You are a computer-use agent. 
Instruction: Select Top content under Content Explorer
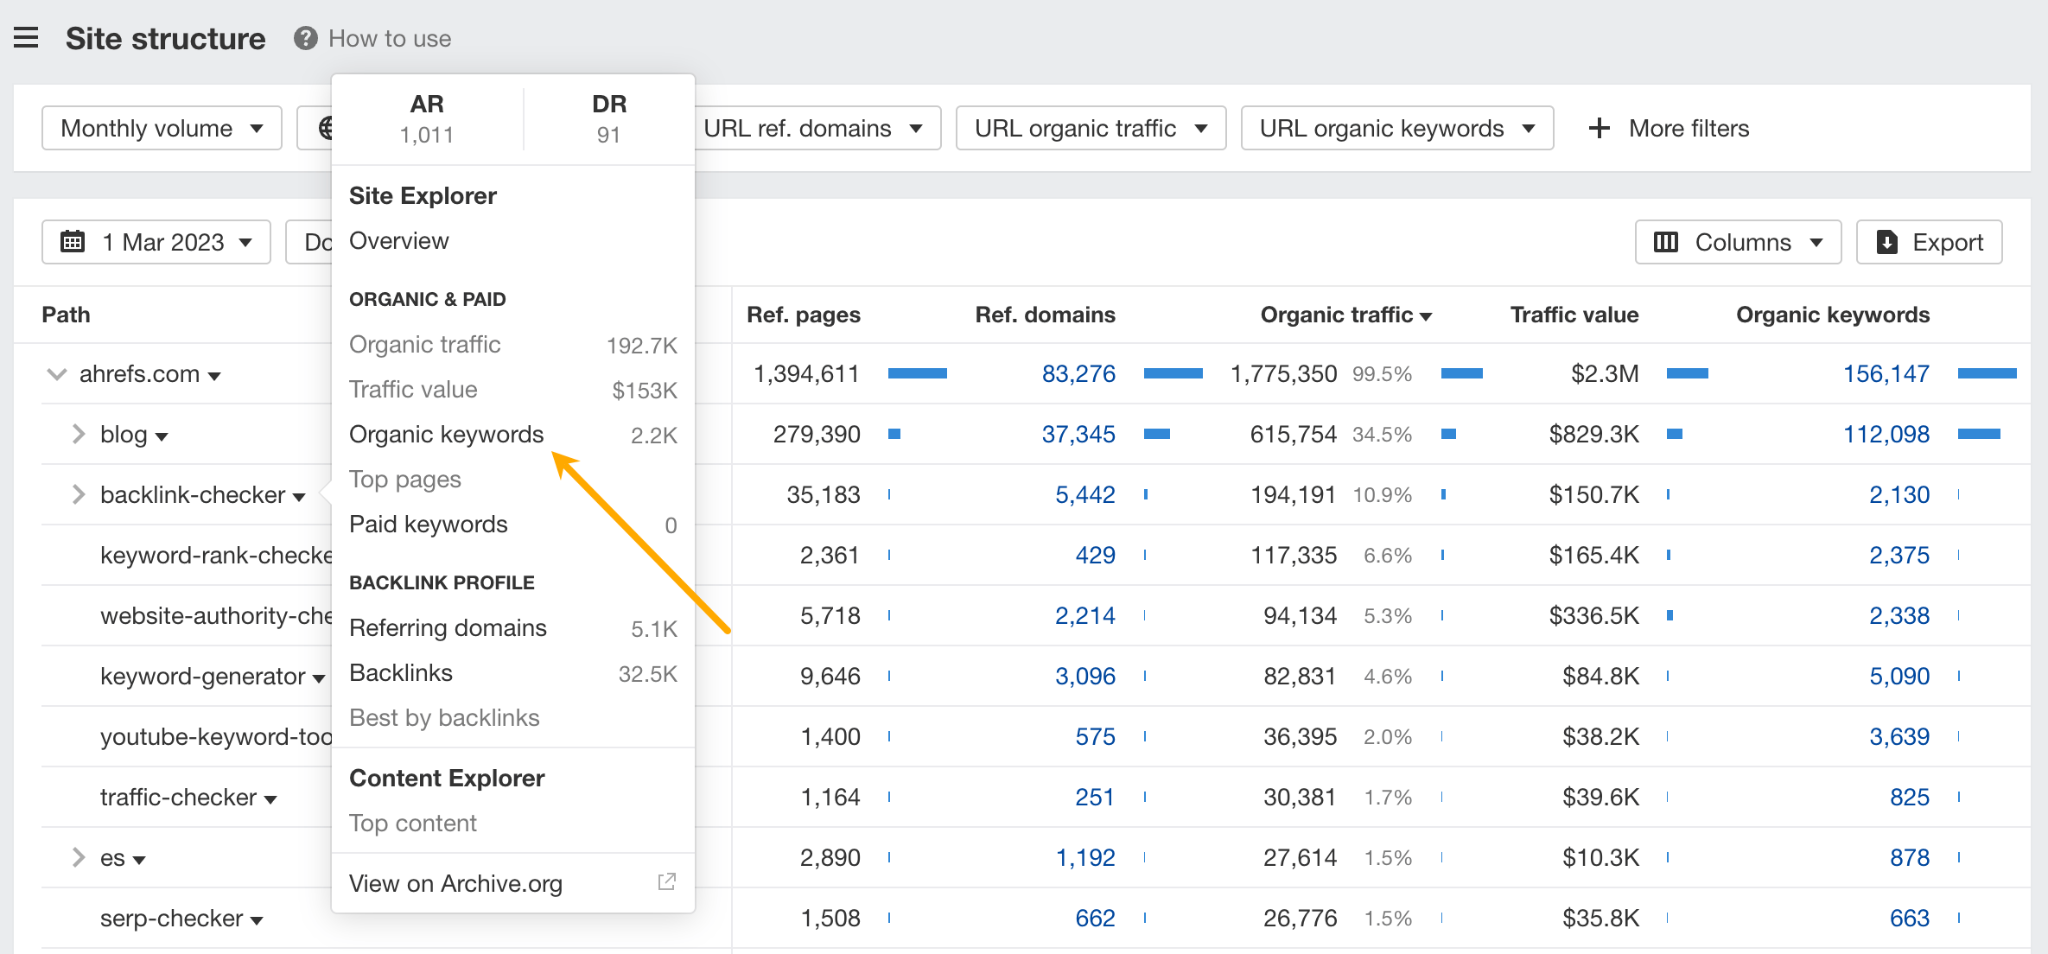413,823
